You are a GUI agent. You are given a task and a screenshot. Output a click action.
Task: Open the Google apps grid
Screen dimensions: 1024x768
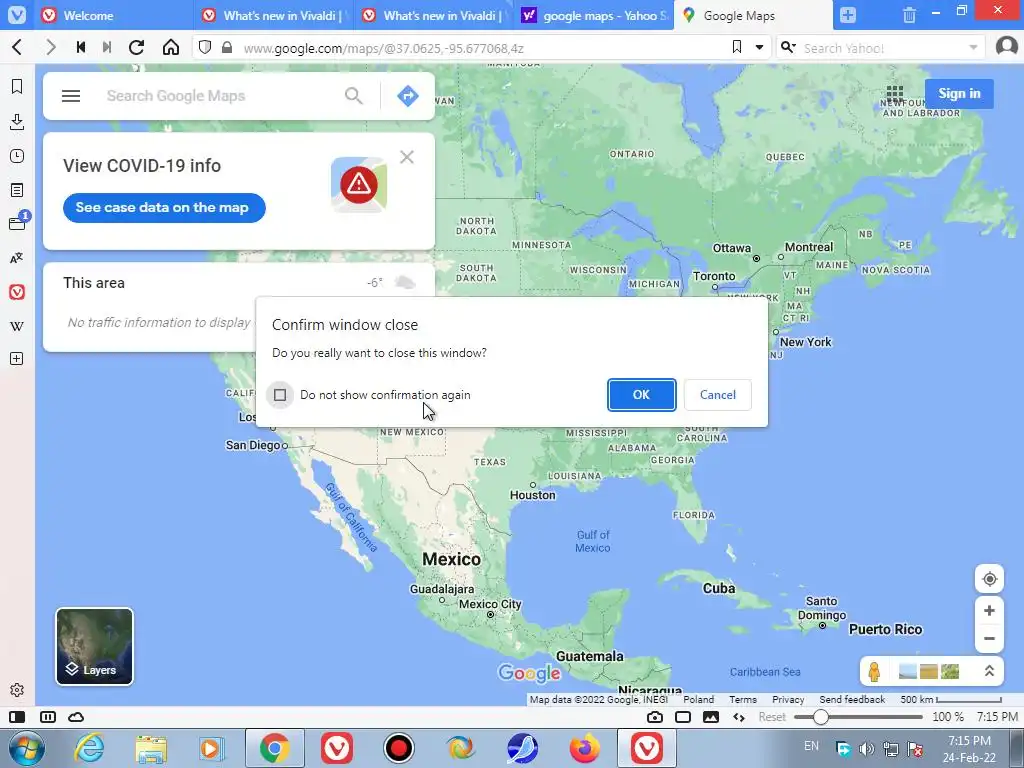pos(895,93)
